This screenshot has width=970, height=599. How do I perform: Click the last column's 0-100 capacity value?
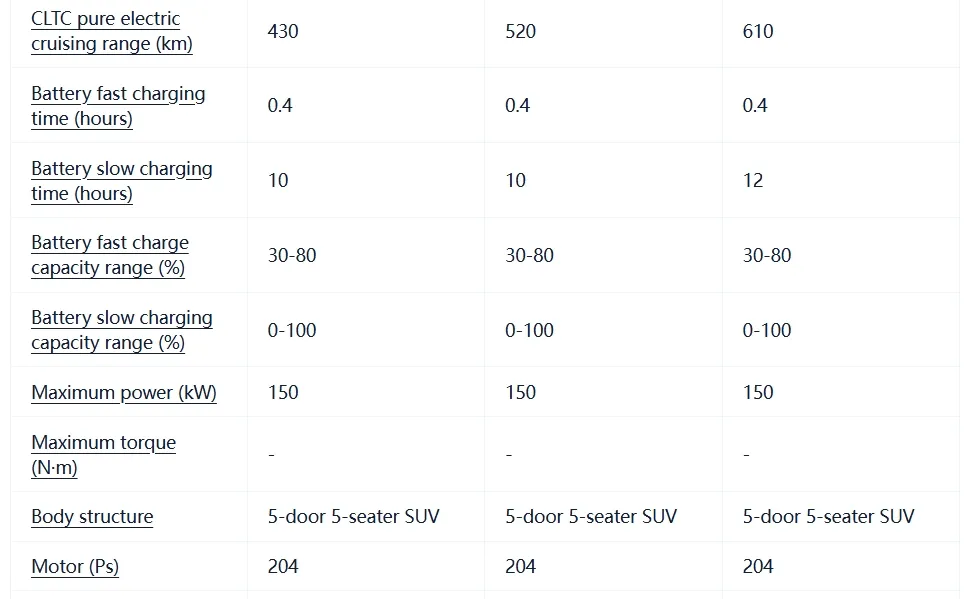[767, 330]
